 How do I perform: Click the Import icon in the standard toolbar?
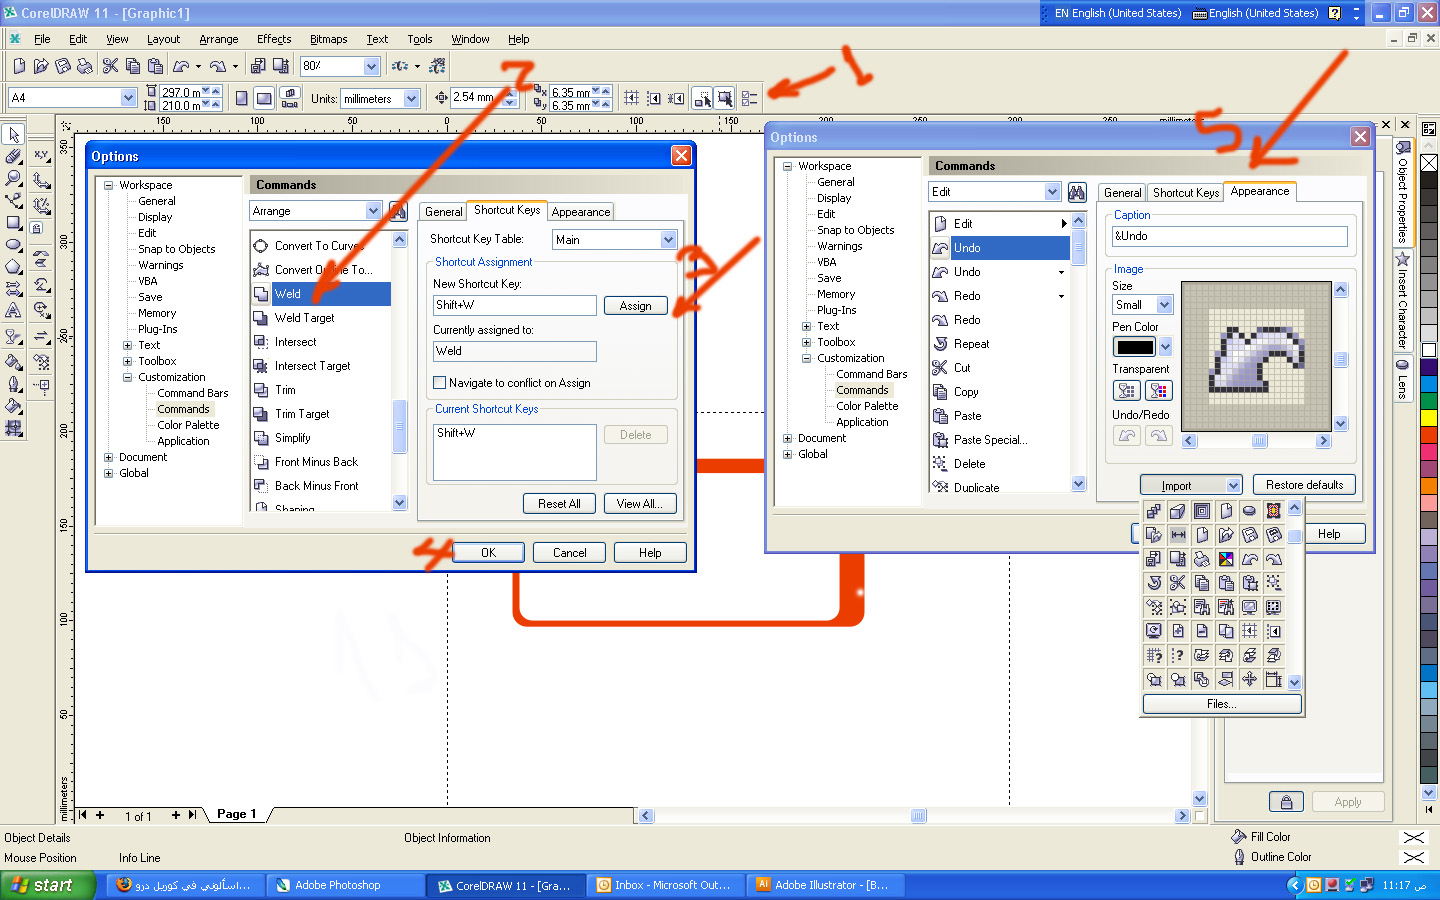click(x=258, y=66)
